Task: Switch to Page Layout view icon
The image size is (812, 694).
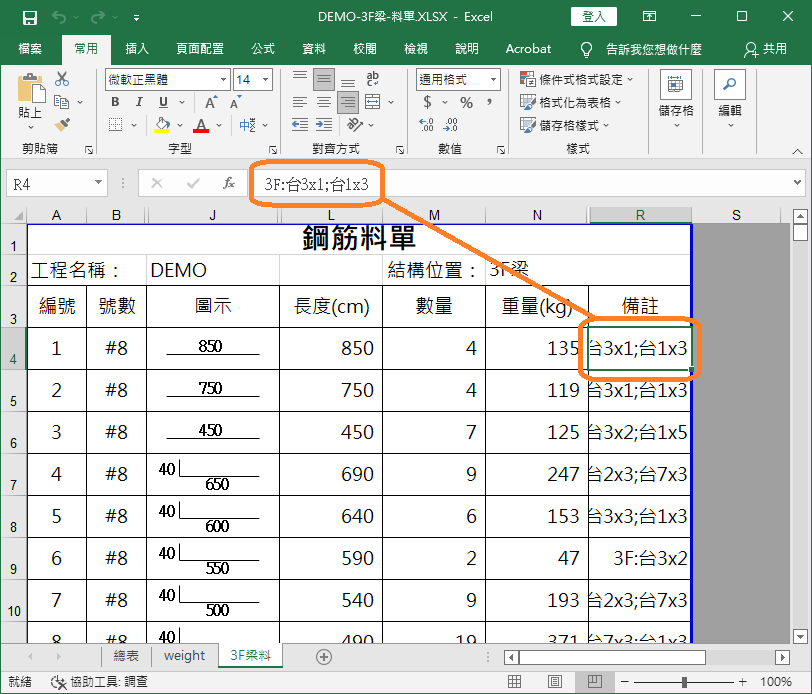Action: click(x=555, y=682)
